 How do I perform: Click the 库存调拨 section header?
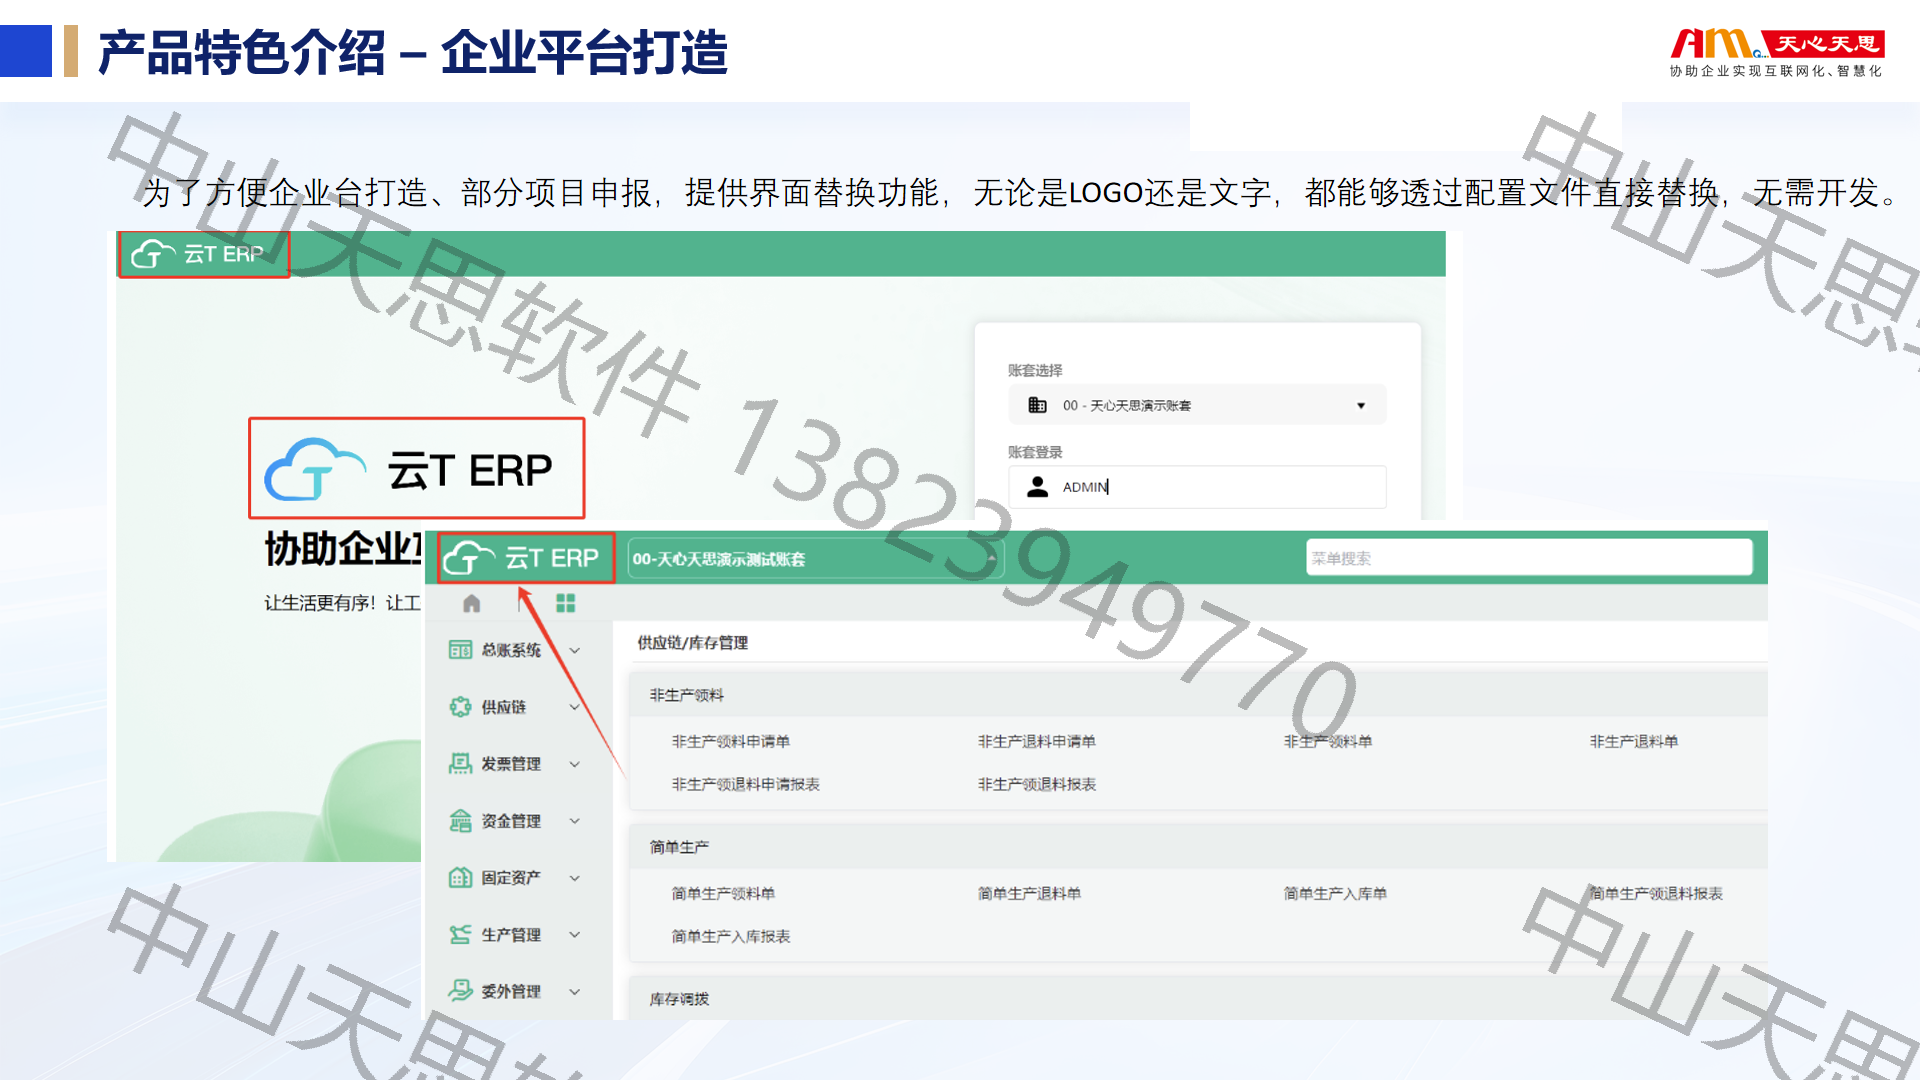pos(1198,999)
